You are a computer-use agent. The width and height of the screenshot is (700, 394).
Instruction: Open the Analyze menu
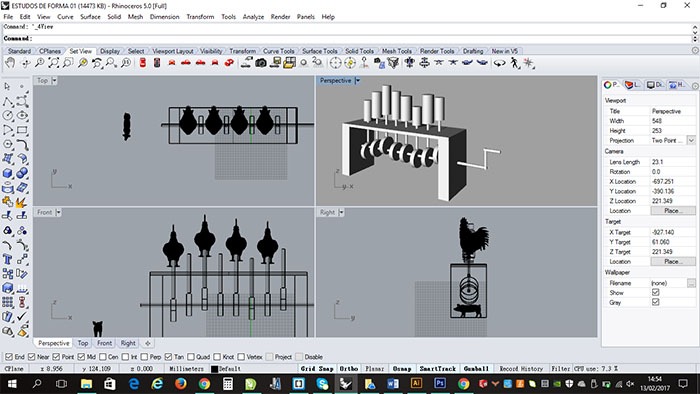coord(253,17)
